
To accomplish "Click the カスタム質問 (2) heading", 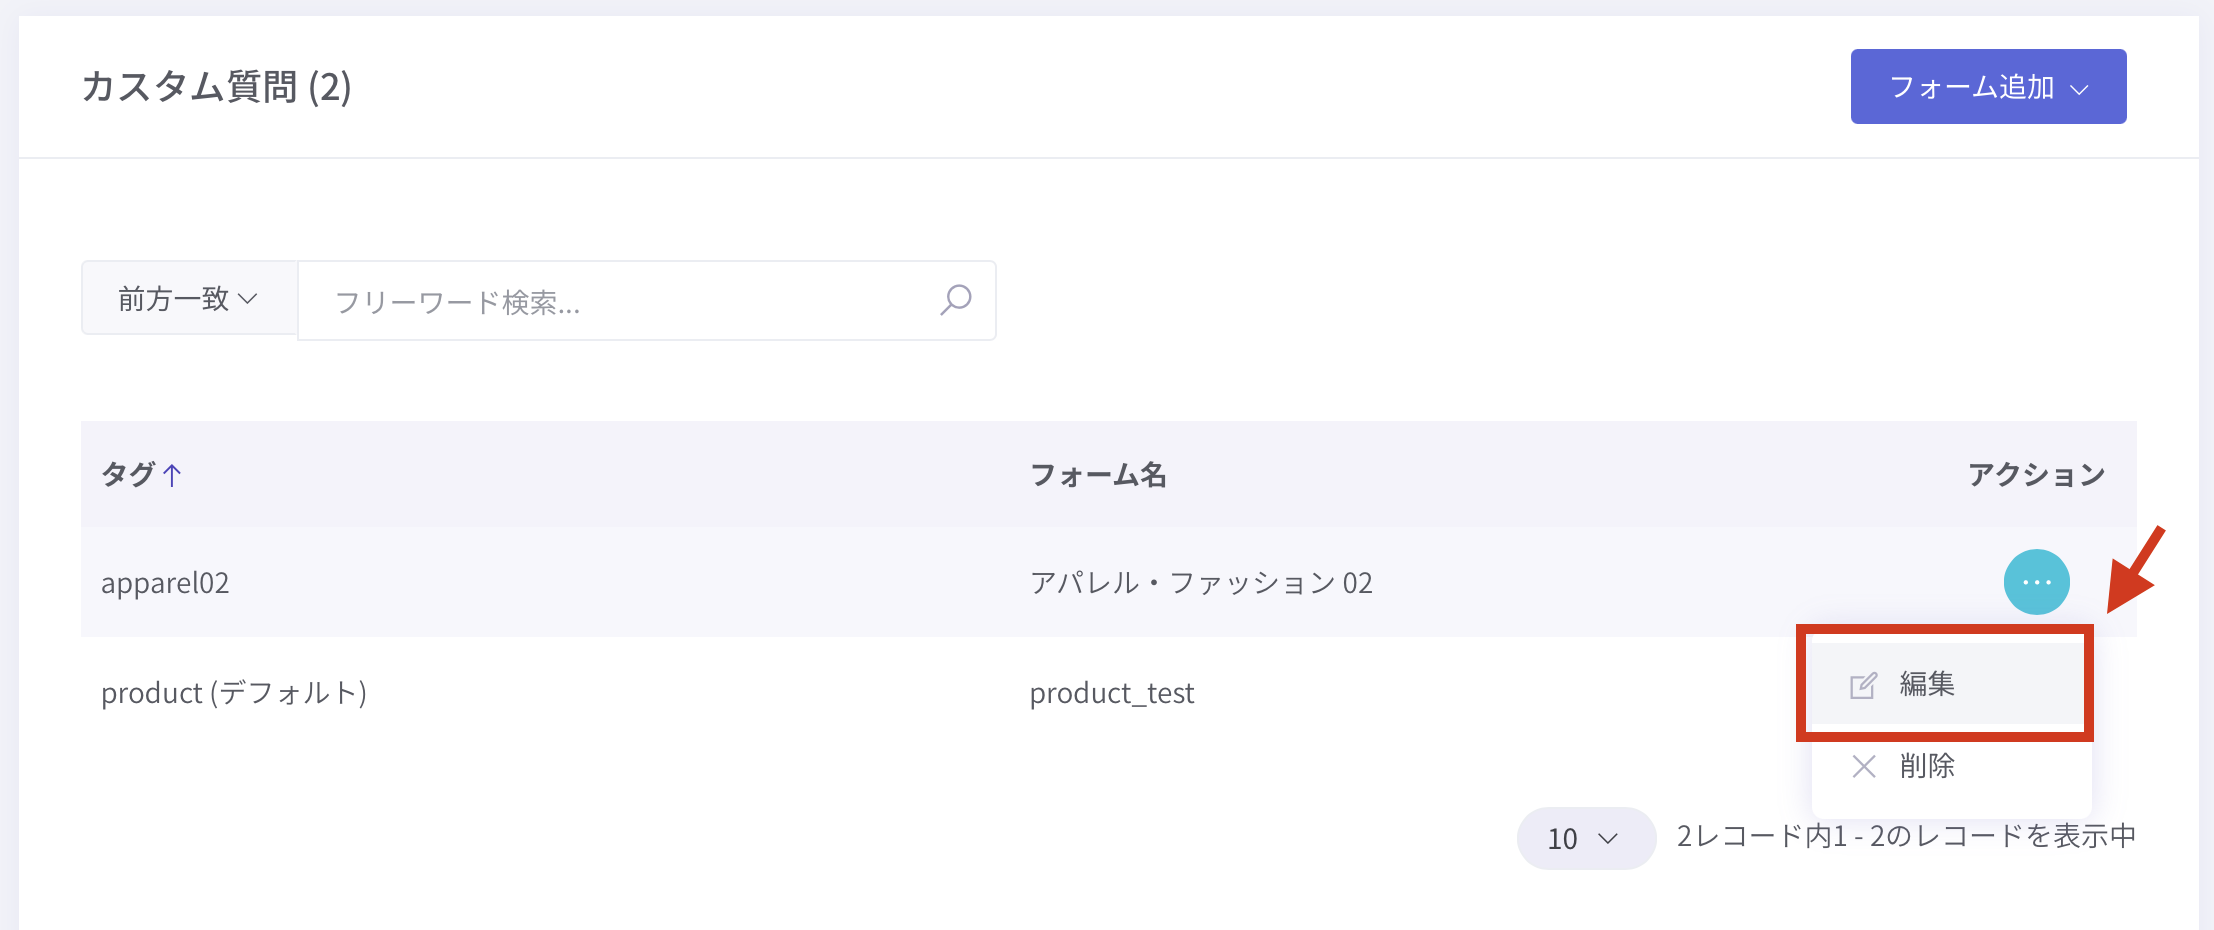I will click(x=216, y=87).
